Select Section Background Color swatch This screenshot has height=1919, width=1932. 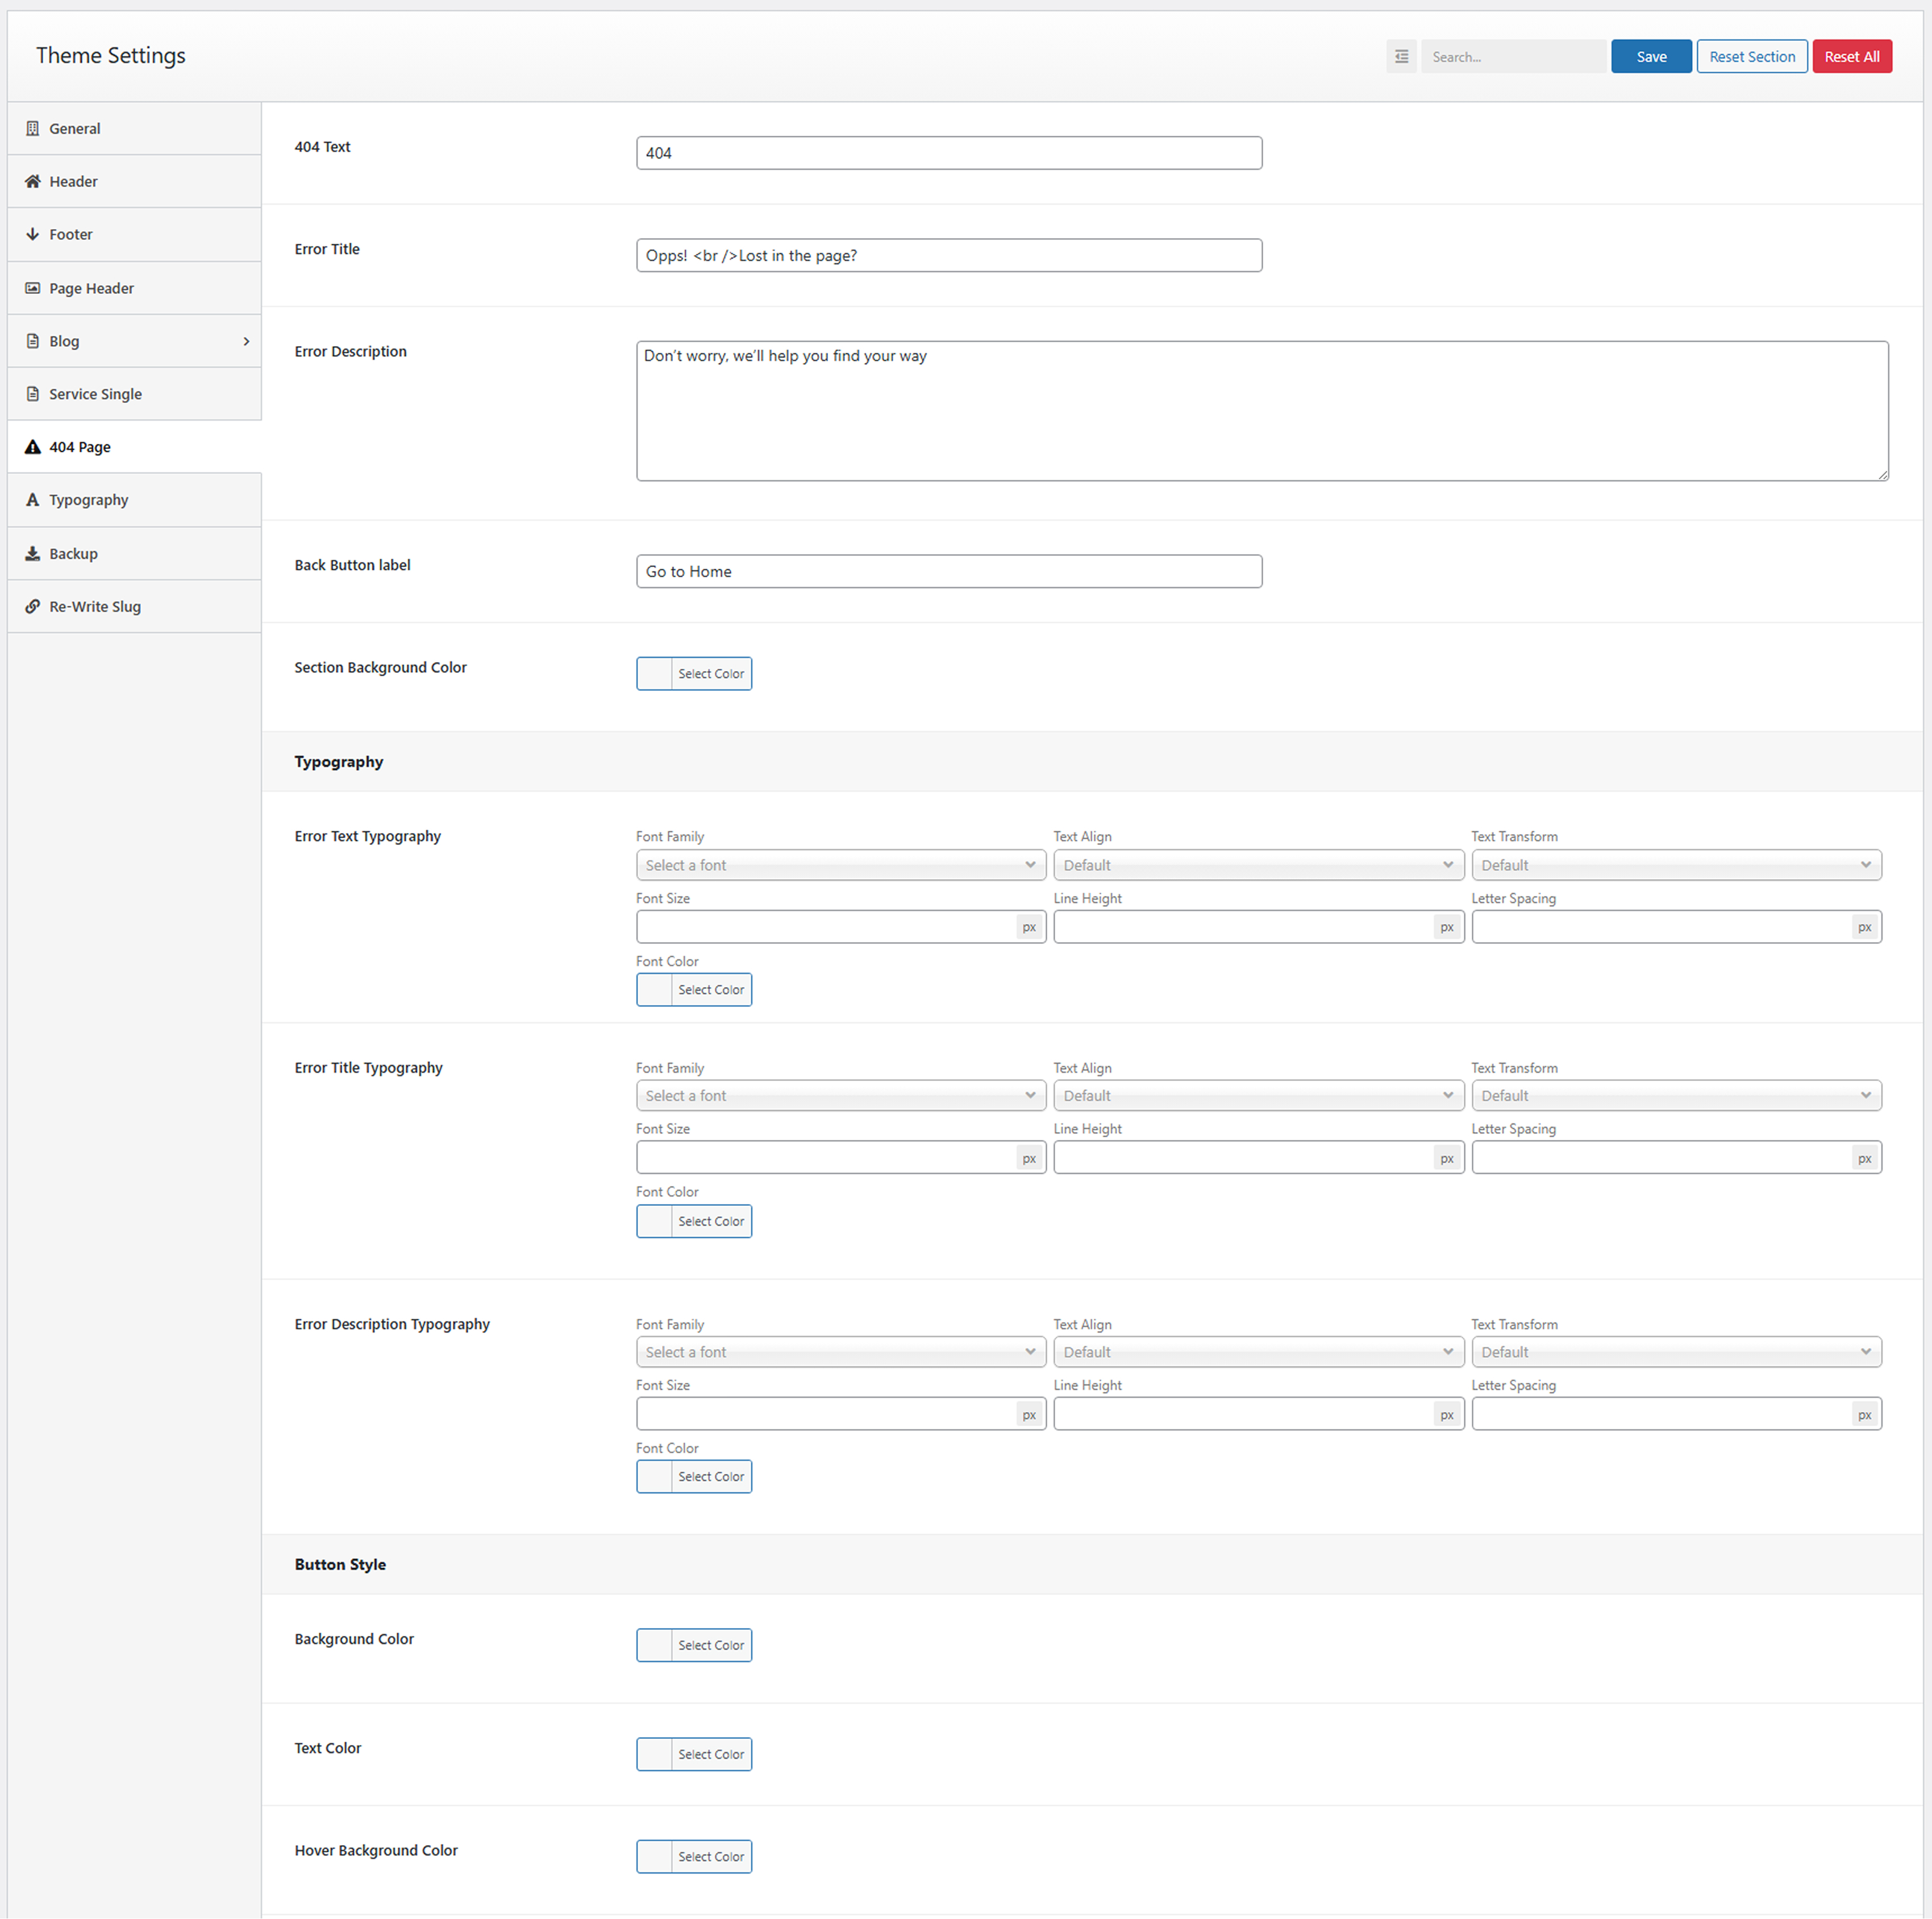point(655,674)
